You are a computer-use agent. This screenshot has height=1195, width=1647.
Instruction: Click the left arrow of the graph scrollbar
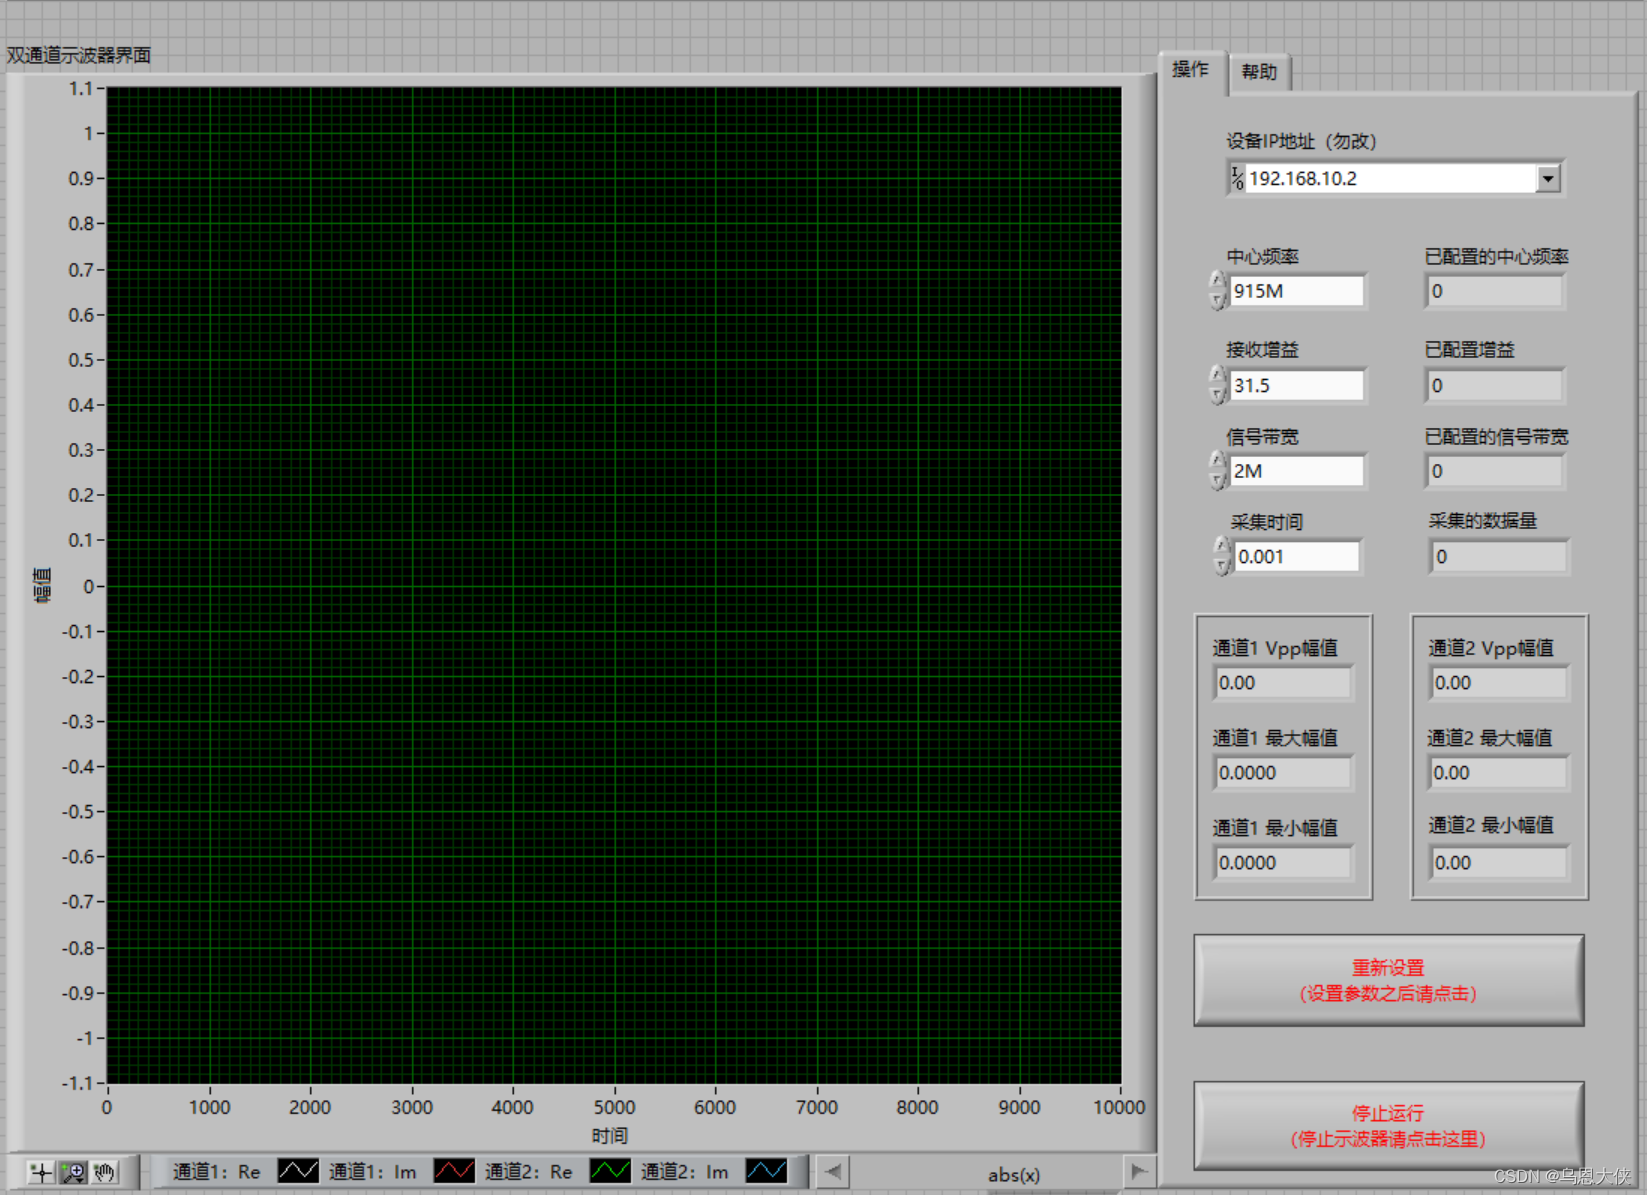[x=833, y=1171]
